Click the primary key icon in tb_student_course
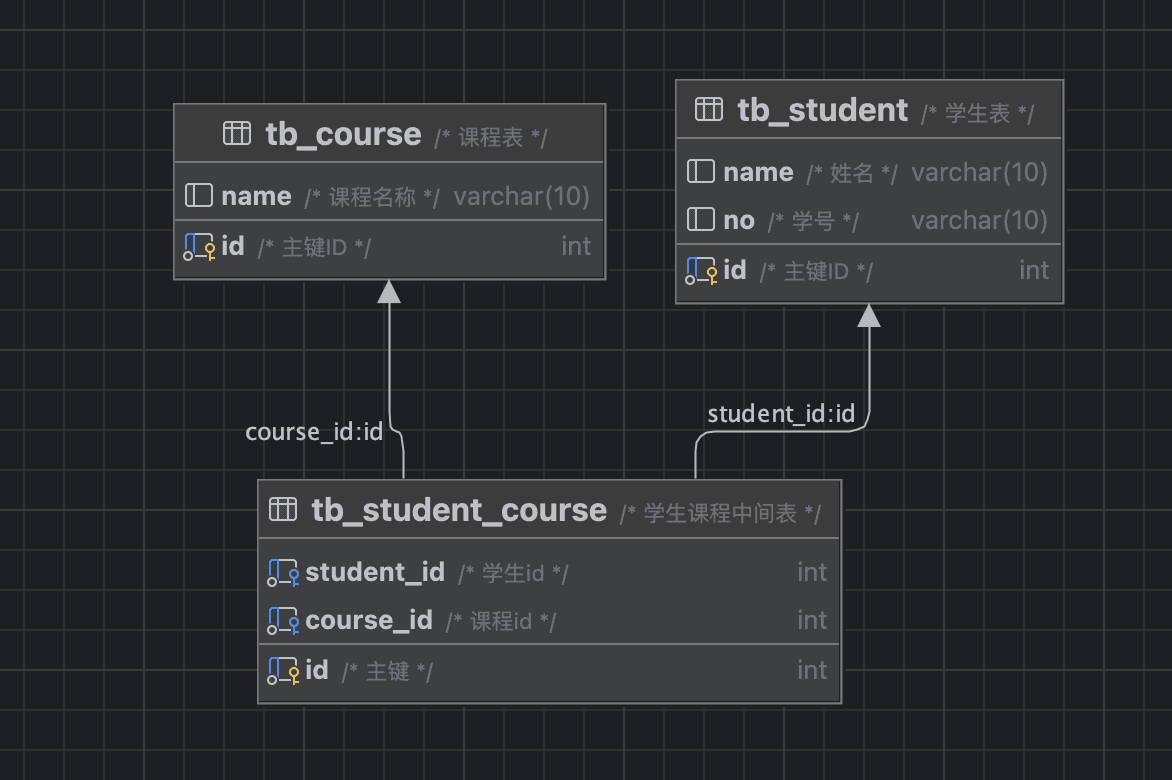 [283, 671]
